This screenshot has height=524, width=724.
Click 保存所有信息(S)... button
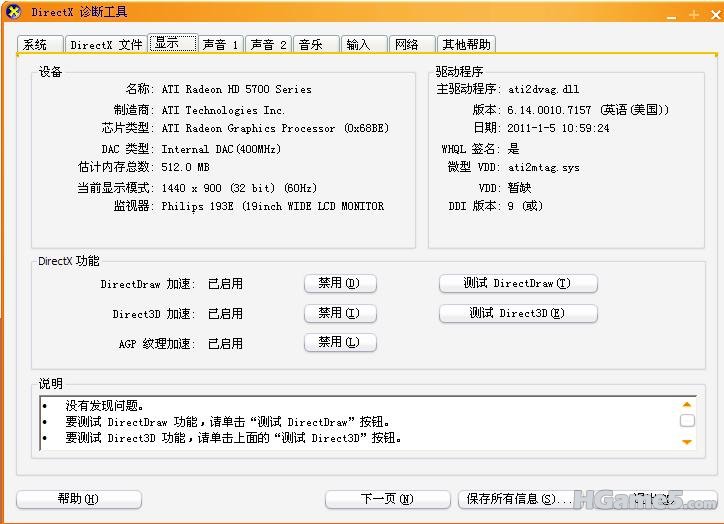(518, 499)
